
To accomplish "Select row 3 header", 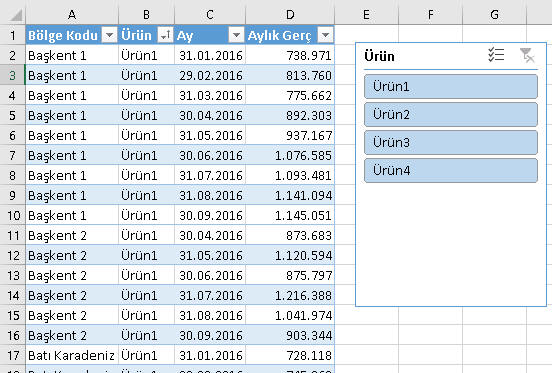I will point(12,75).
